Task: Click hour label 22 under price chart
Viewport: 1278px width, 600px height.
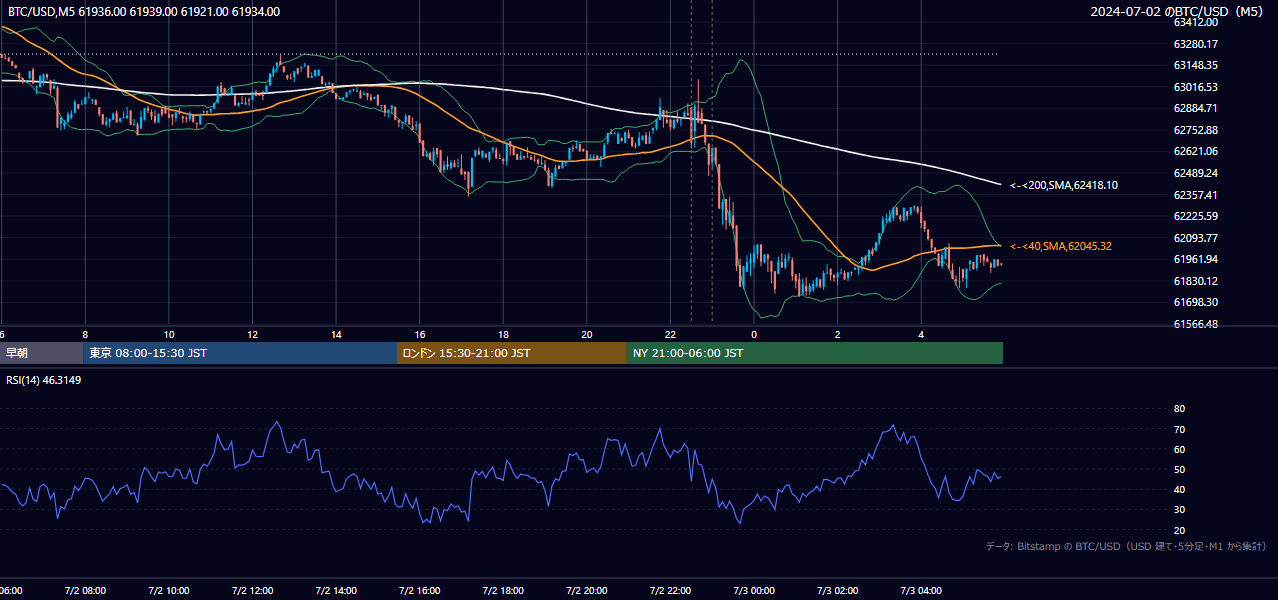Action: (x=671, y=334)
